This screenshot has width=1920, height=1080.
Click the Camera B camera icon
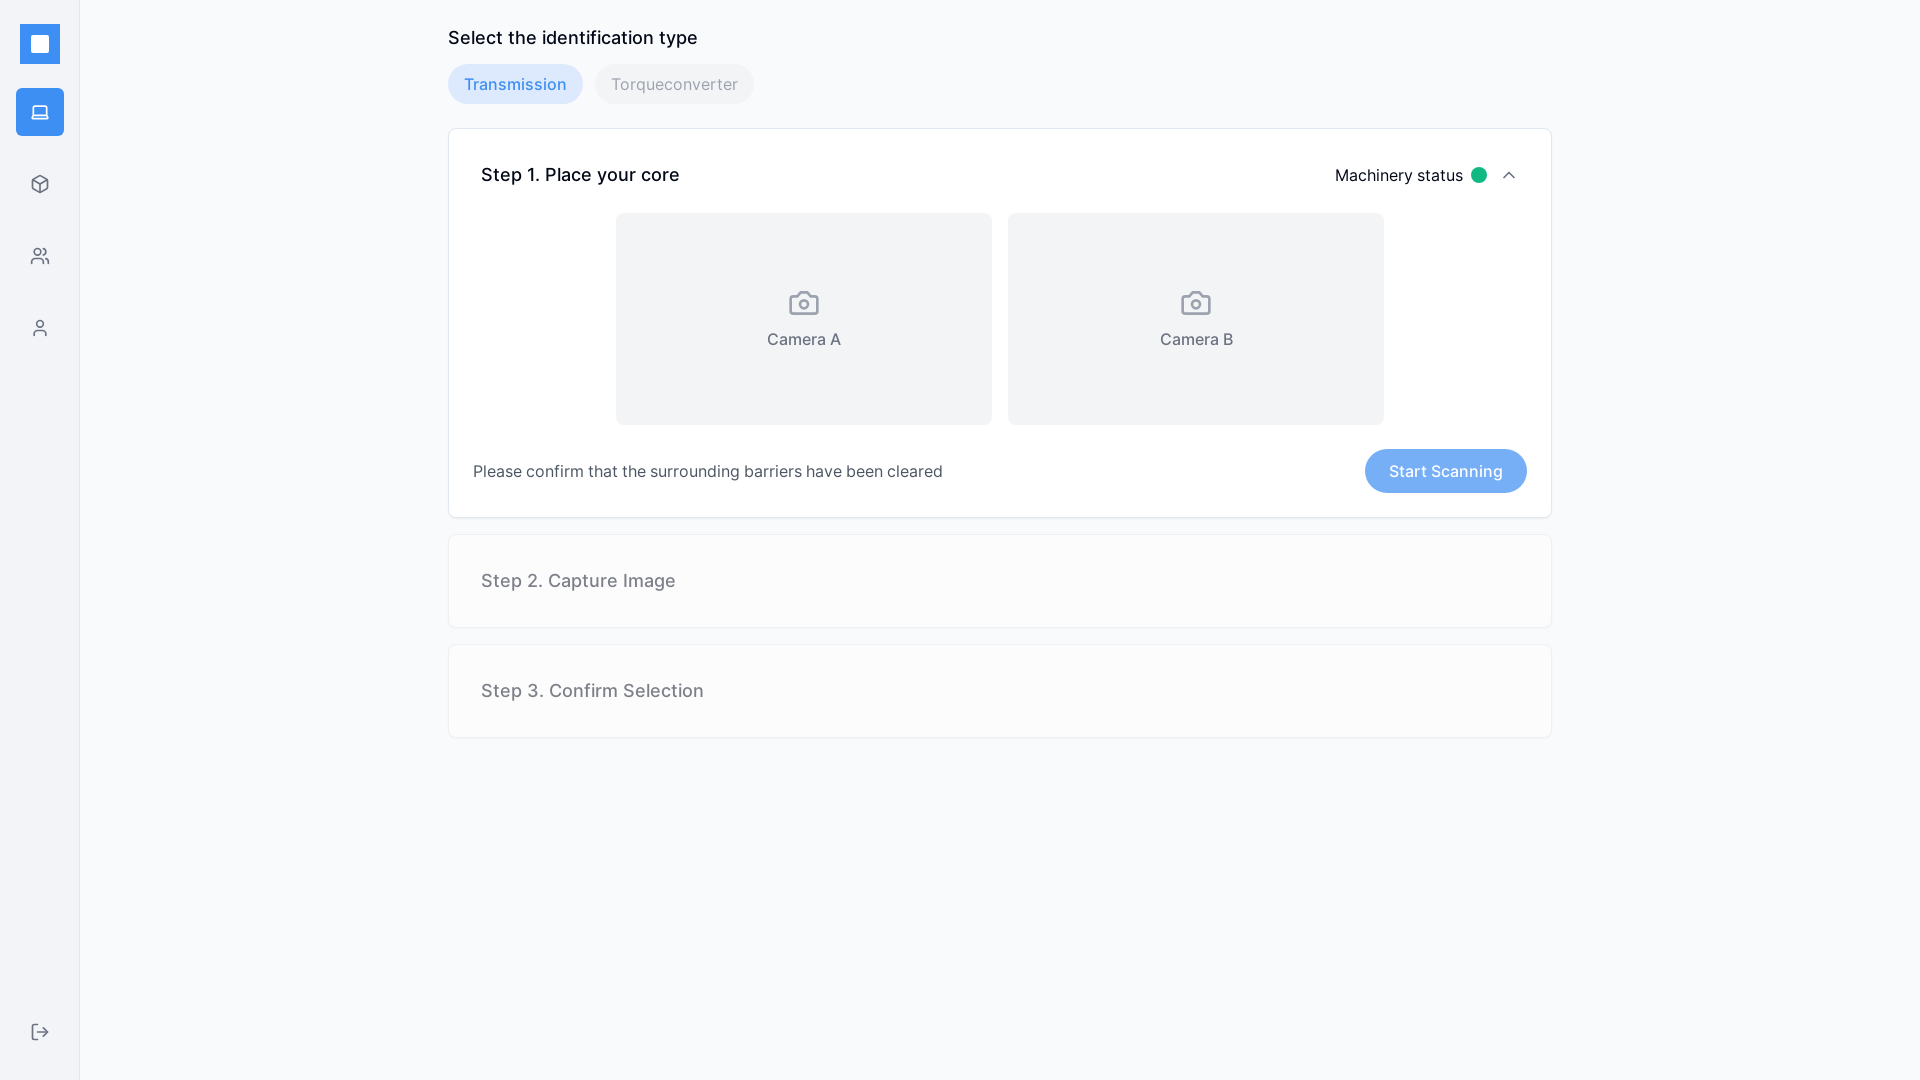1196,303
